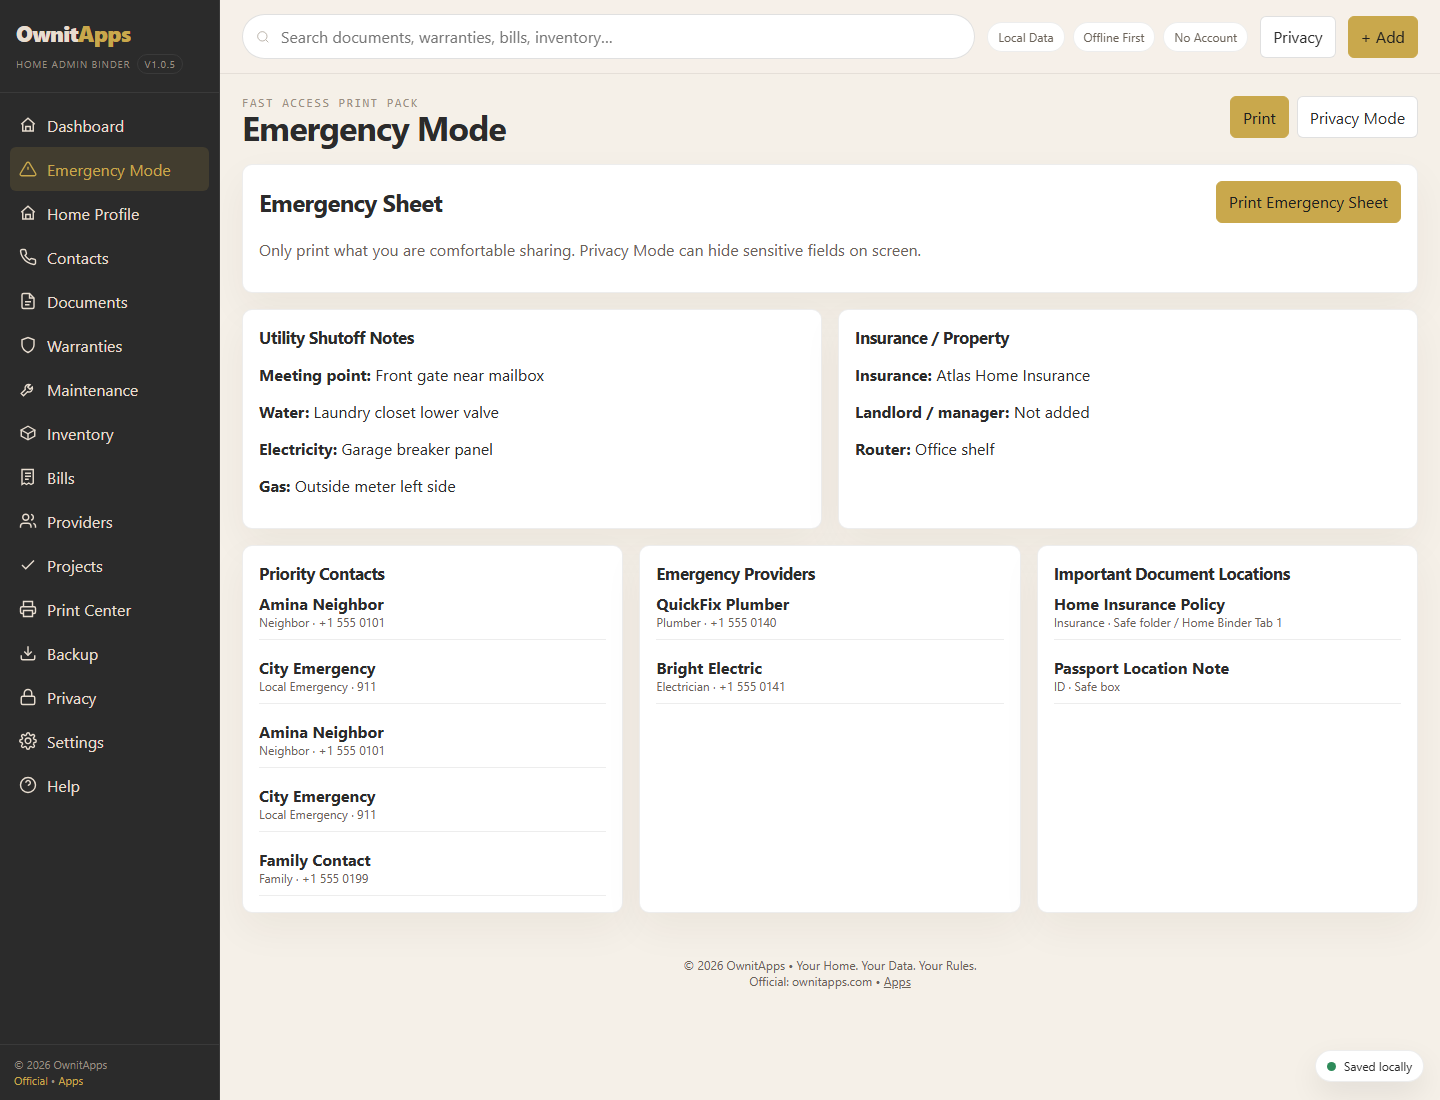
Task: Click 'Outside meter left side' text
Action: coord(375,487)
